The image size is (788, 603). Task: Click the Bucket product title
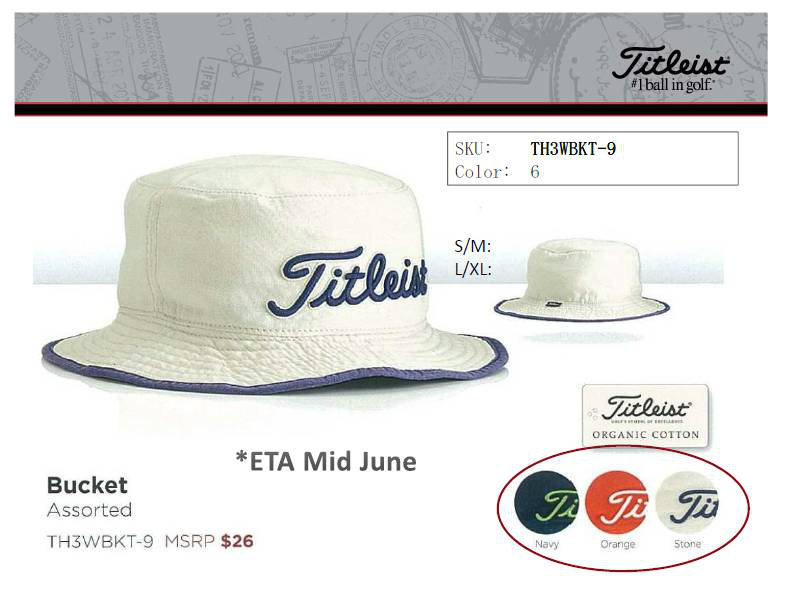(x=87, y=485)
